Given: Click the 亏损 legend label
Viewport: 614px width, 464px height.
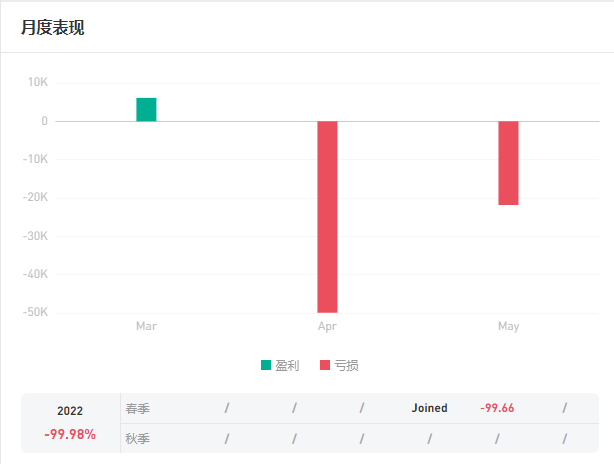Looking at the screenshot, I should pos(347,365).
